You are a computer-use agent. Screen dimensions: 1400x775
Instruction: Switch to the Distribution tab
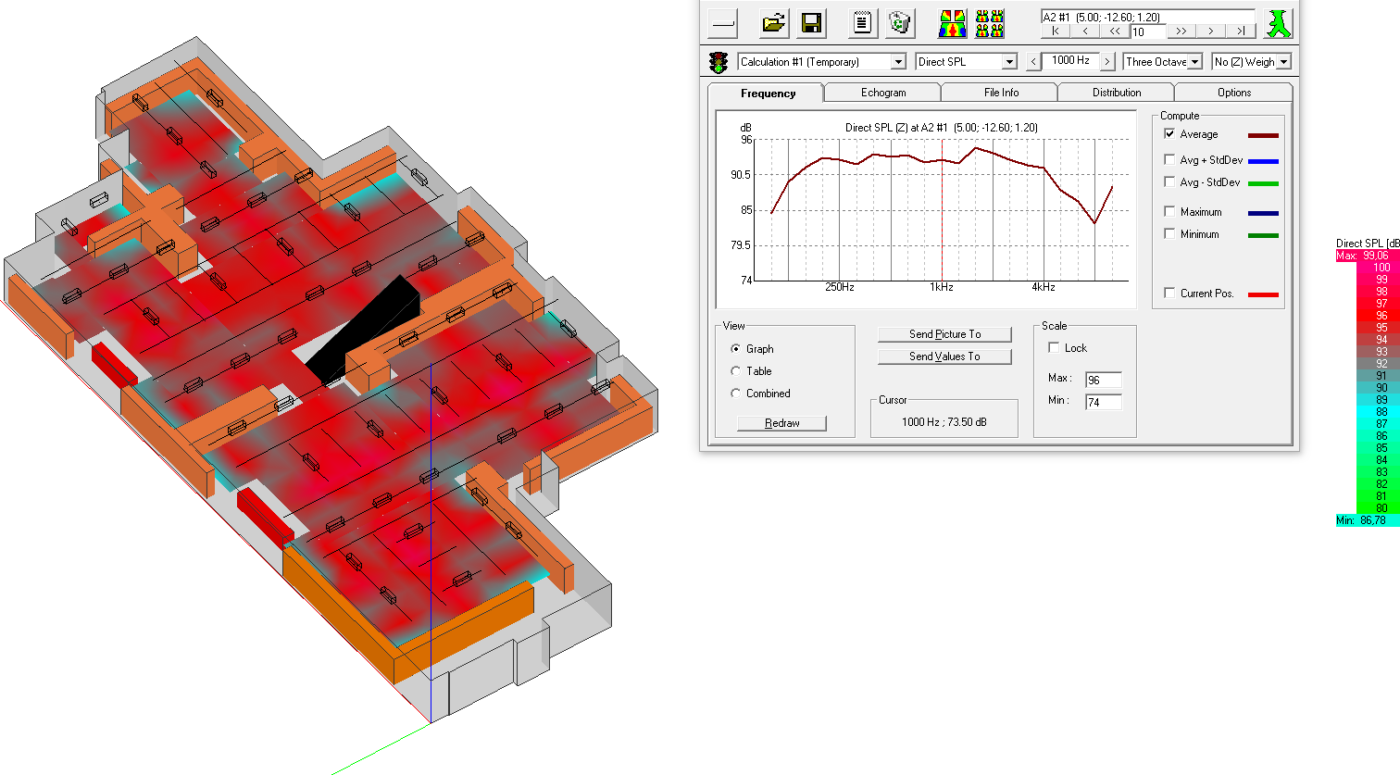pyautogui.click(x=1117, y=93)
